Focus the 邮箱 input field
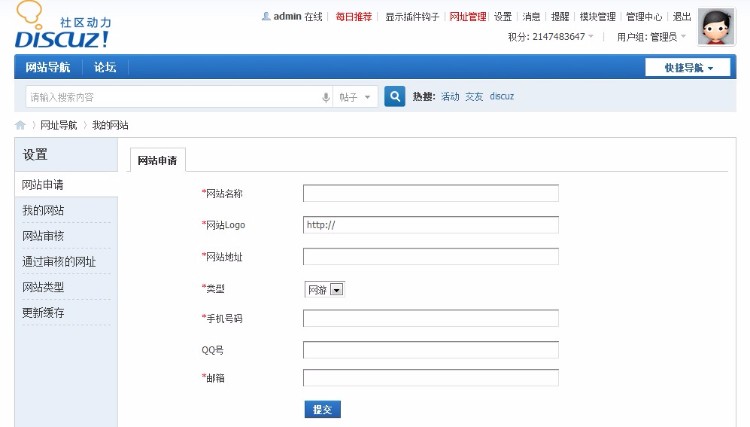This screenshot has height=427, width=750. (x=430, y=378)
